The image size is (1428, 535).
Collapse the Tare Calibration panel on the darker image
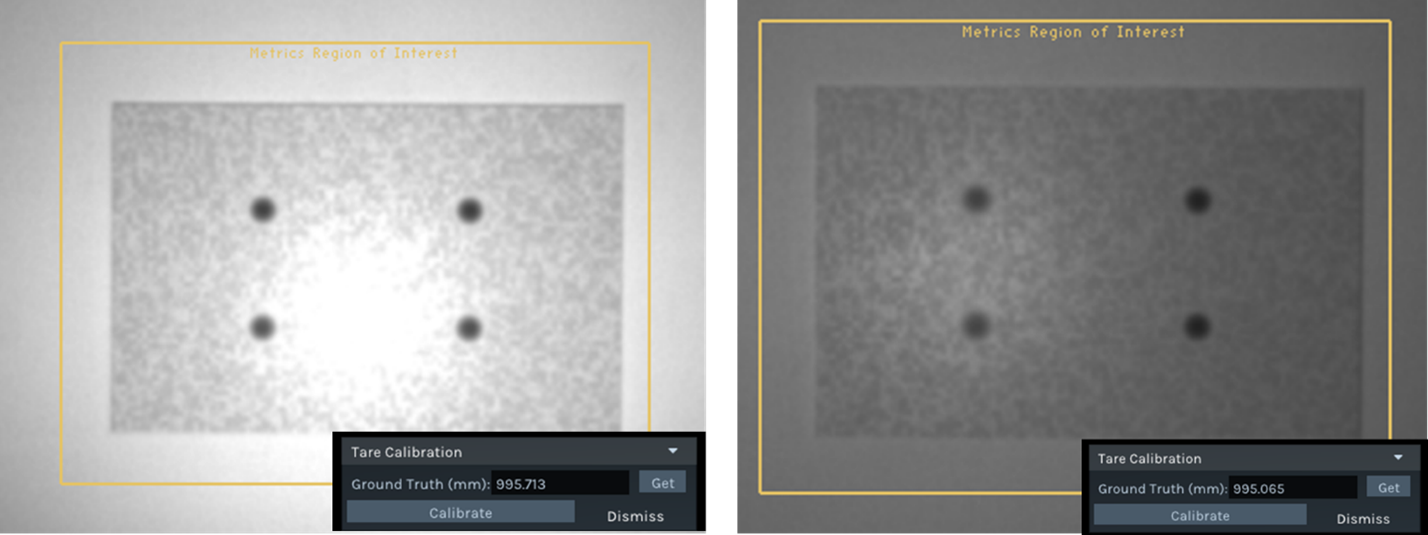pos(1398,458)
